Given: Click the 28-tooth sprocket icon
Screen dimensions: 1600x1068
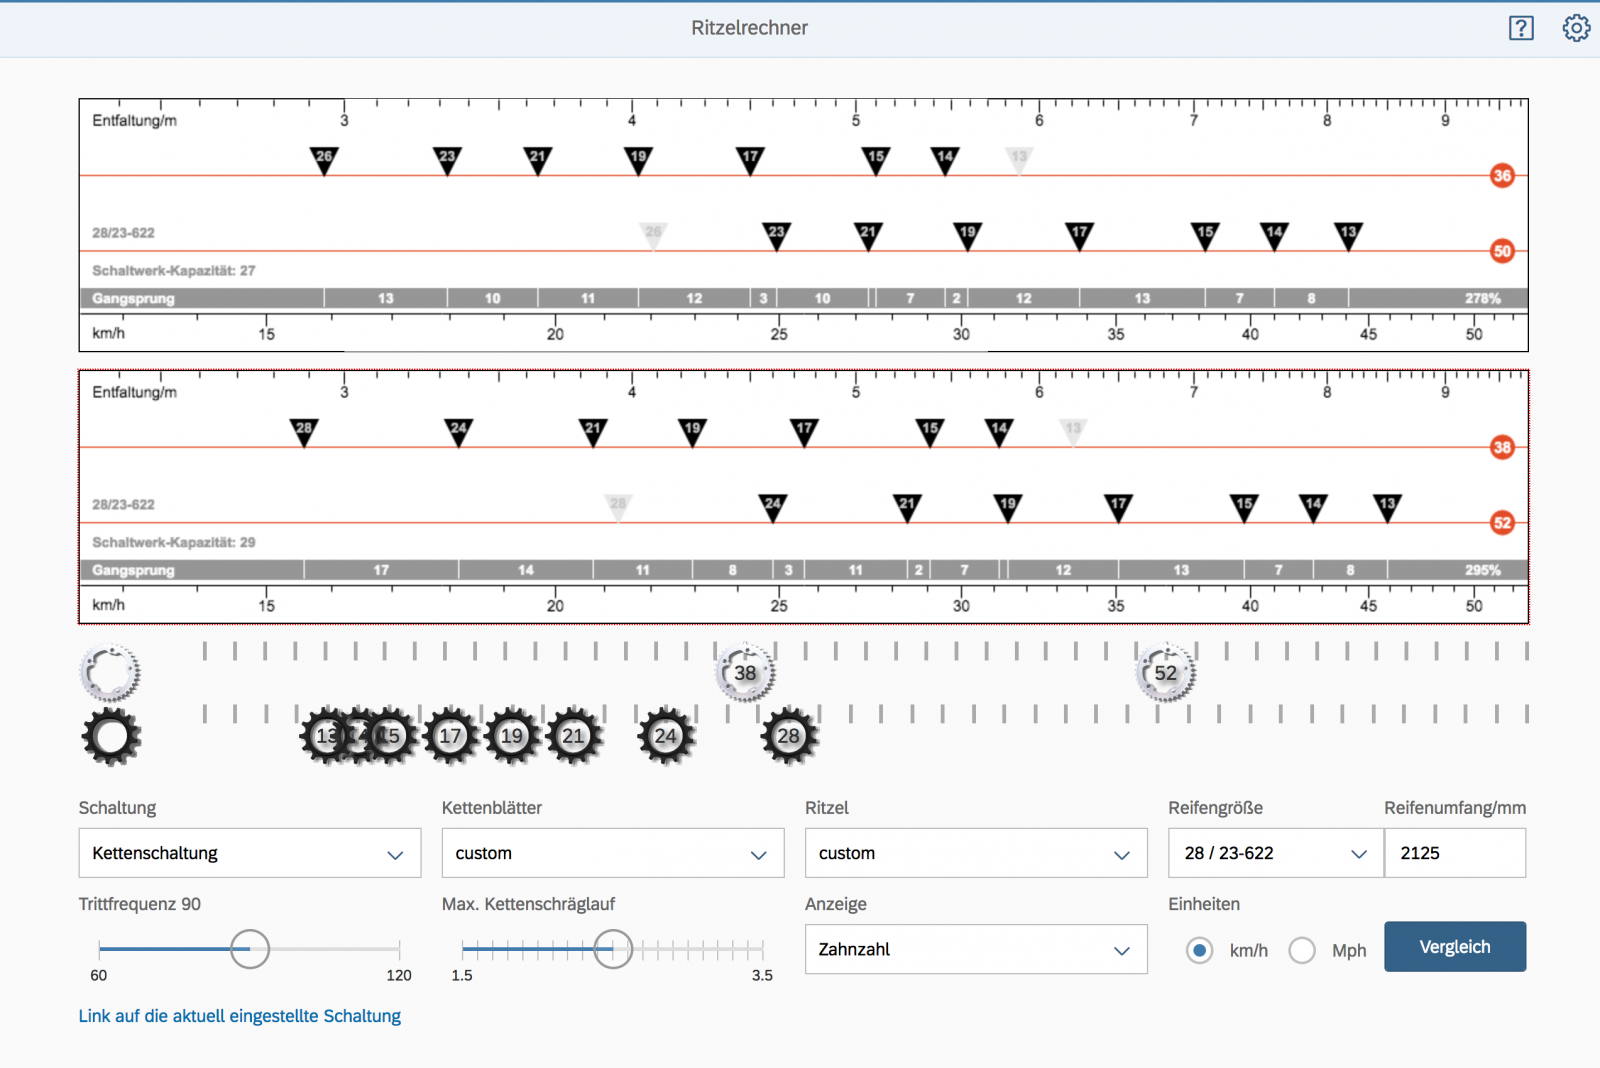Looking at the screenshot, I should (x=789, y=736).
